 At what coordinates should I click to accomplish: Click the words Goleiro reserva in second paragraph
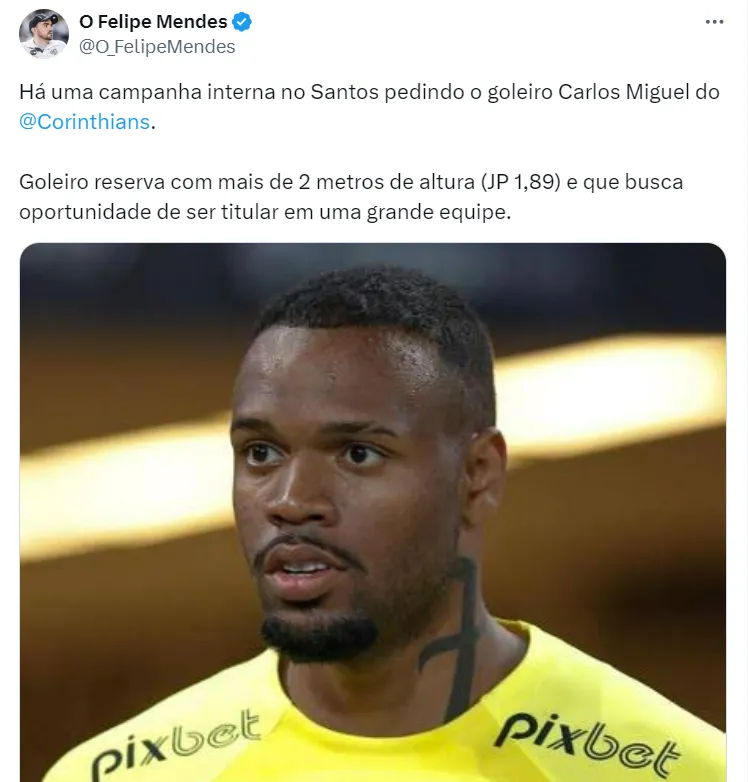[x=92, y=182]
